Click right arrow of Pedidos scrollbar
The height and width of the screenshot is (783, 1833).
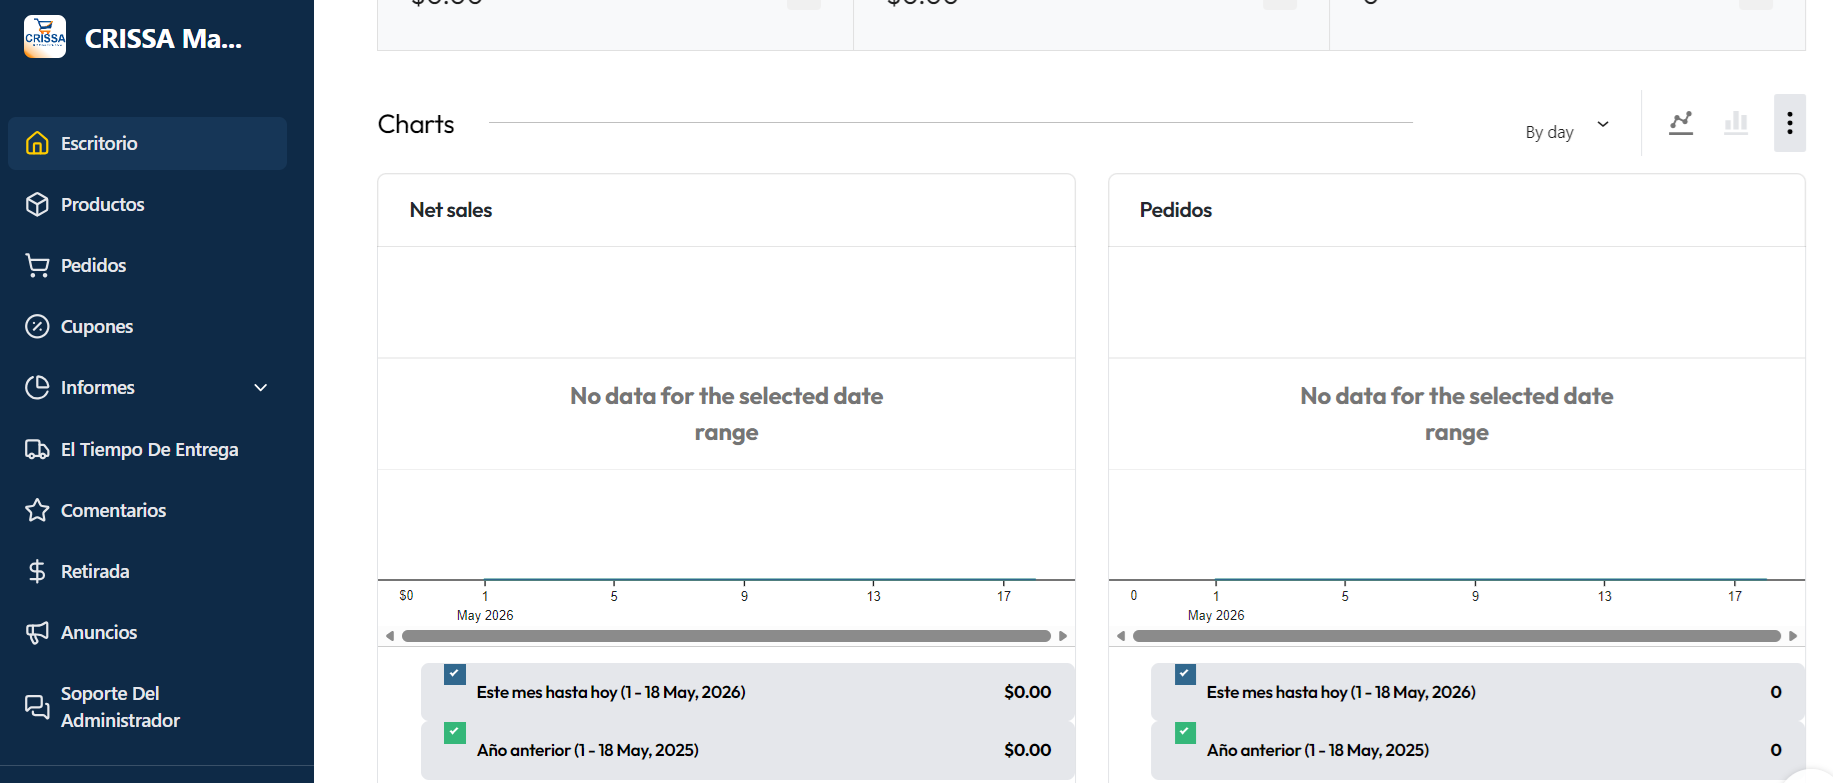(x=1793, y=636)
